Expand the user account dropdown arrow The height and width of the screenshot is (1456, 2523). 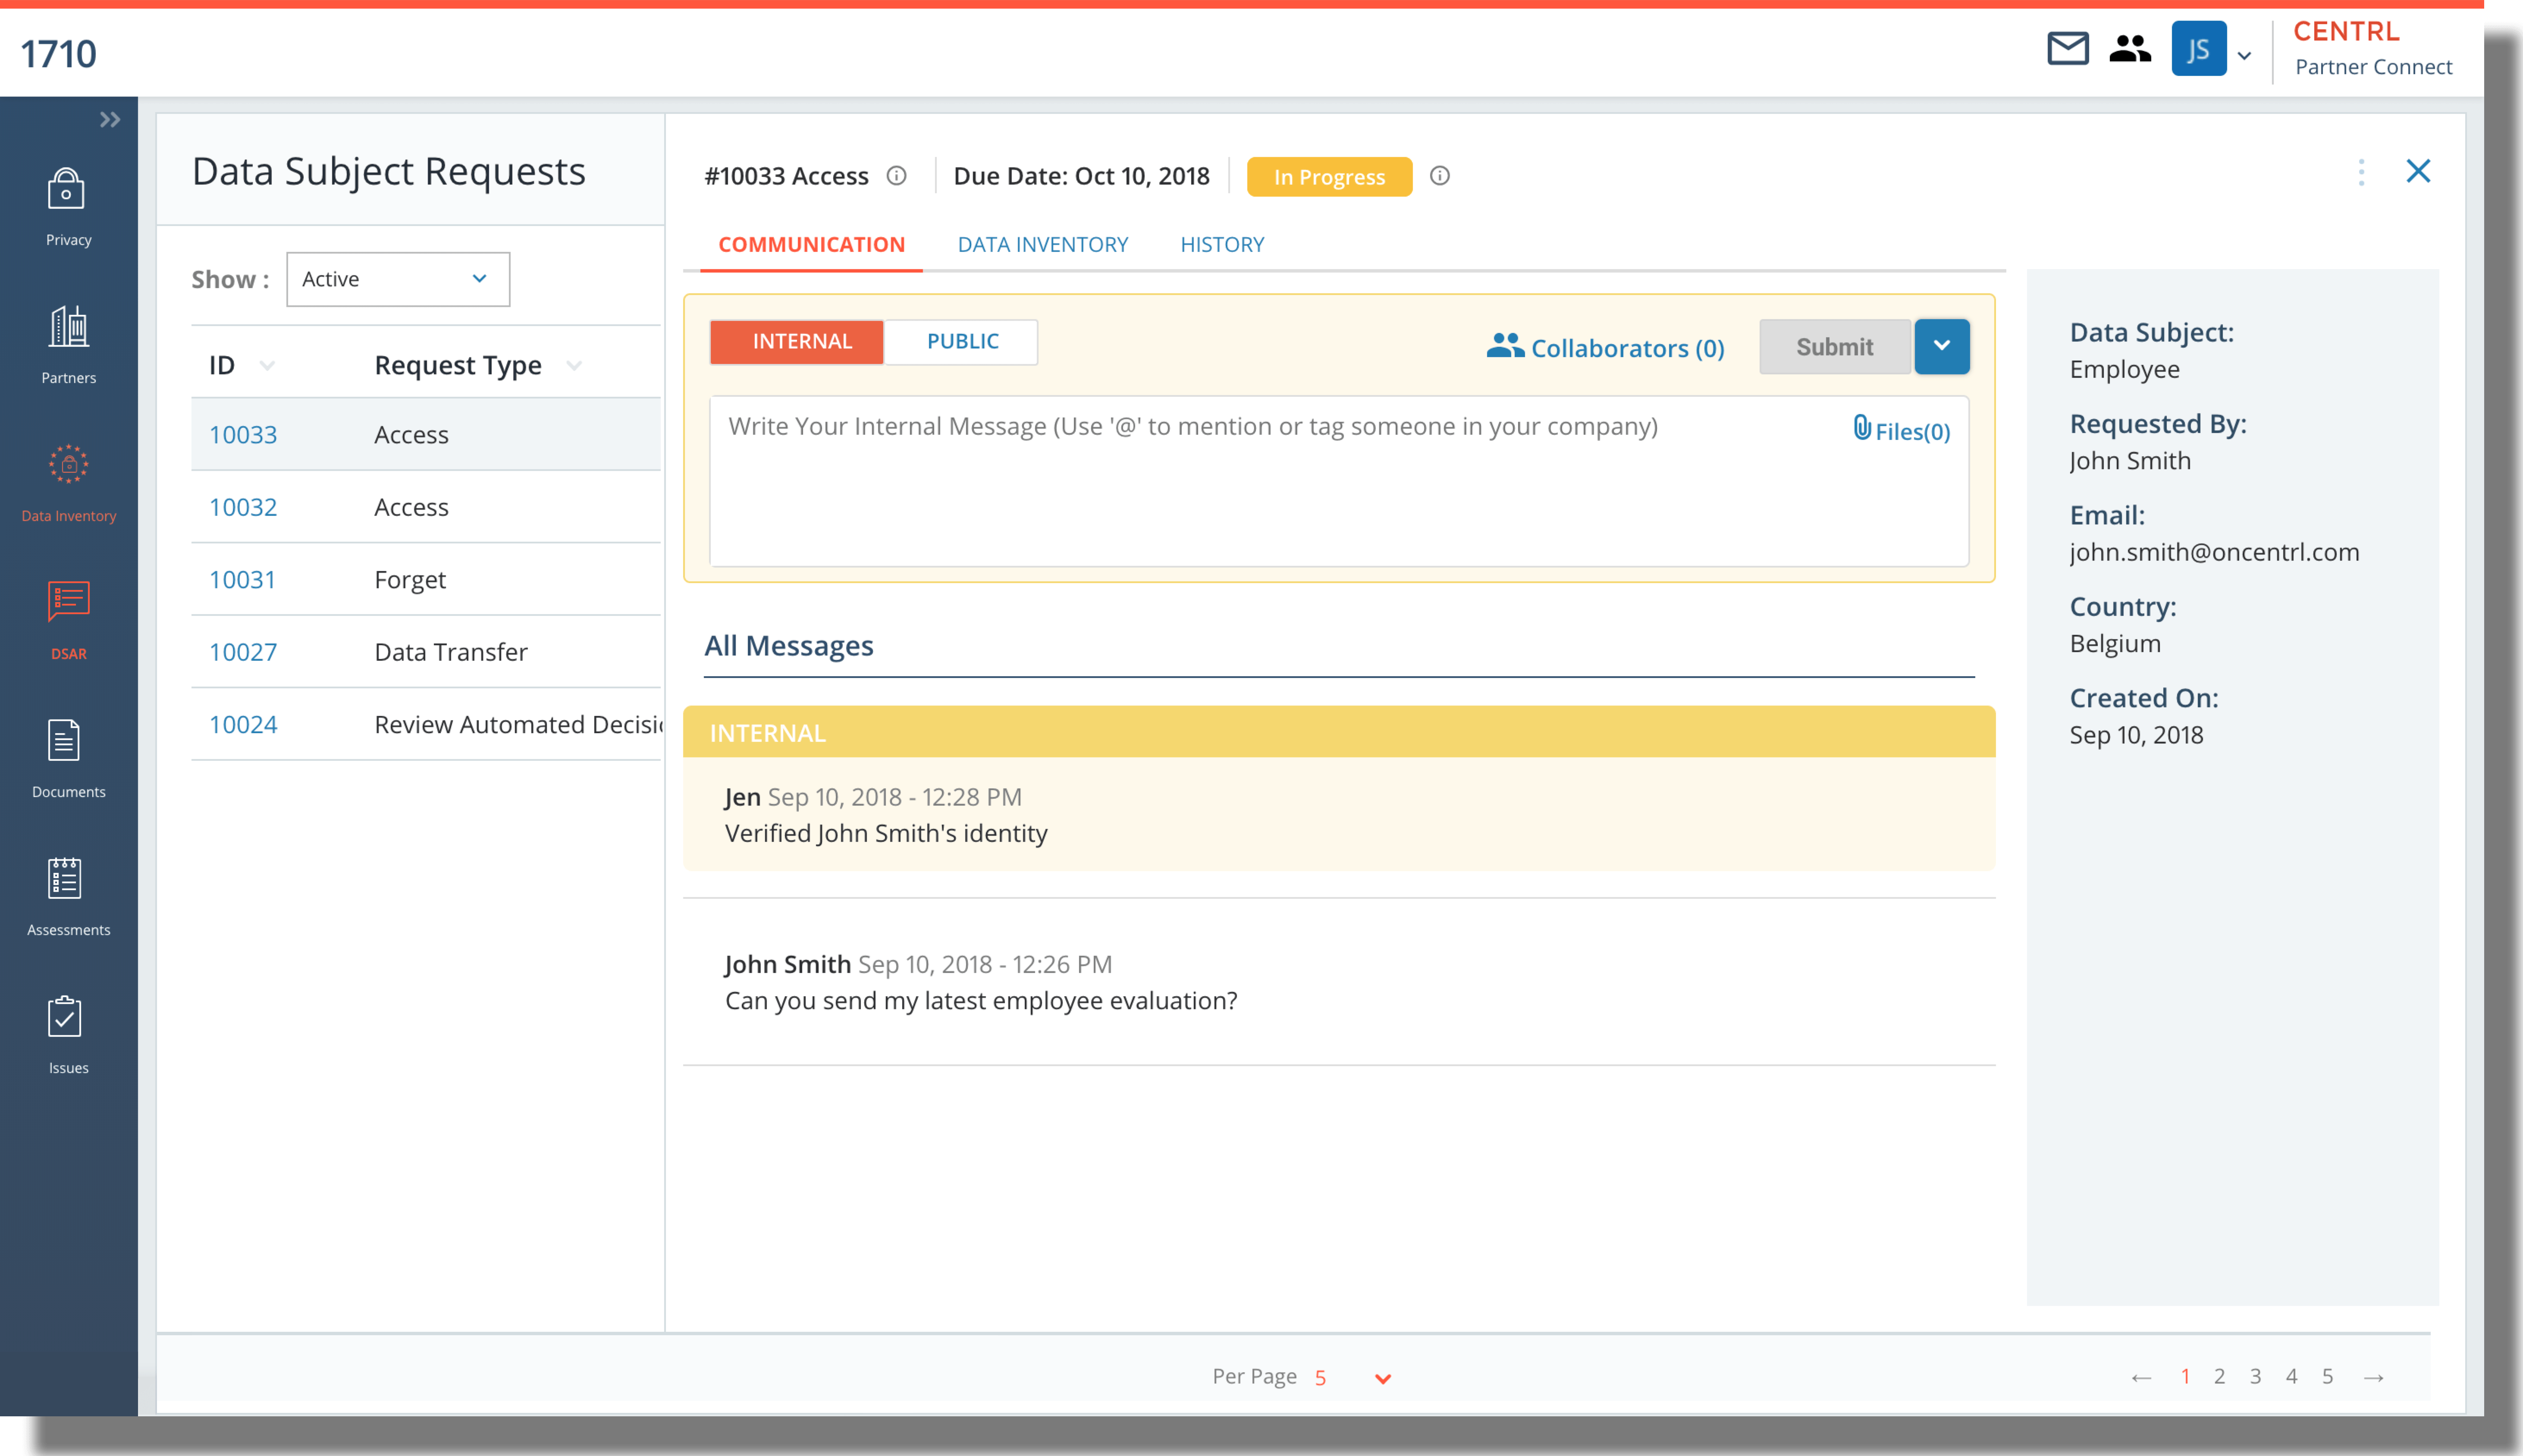(x=2244, y=55)
